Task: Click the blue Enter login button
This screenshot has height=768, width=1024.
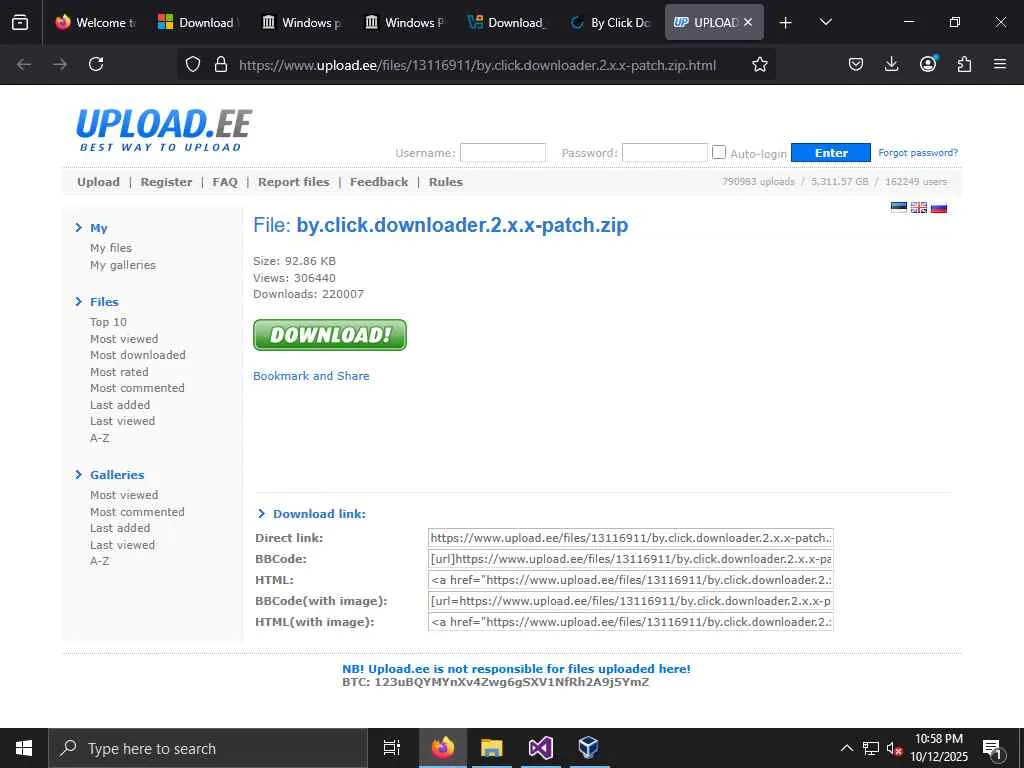Action: click(x=831, y=153)
